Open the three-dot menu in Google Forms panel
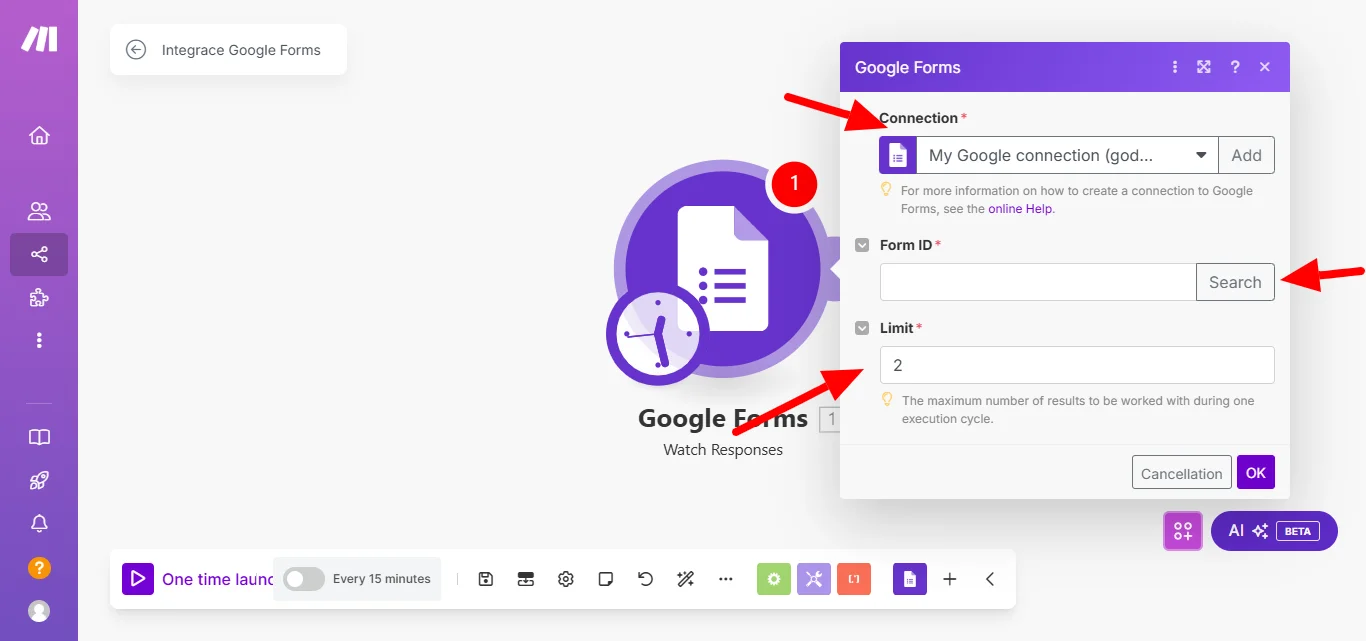This screenshot has width=1366, height=641. point(1174,66)
